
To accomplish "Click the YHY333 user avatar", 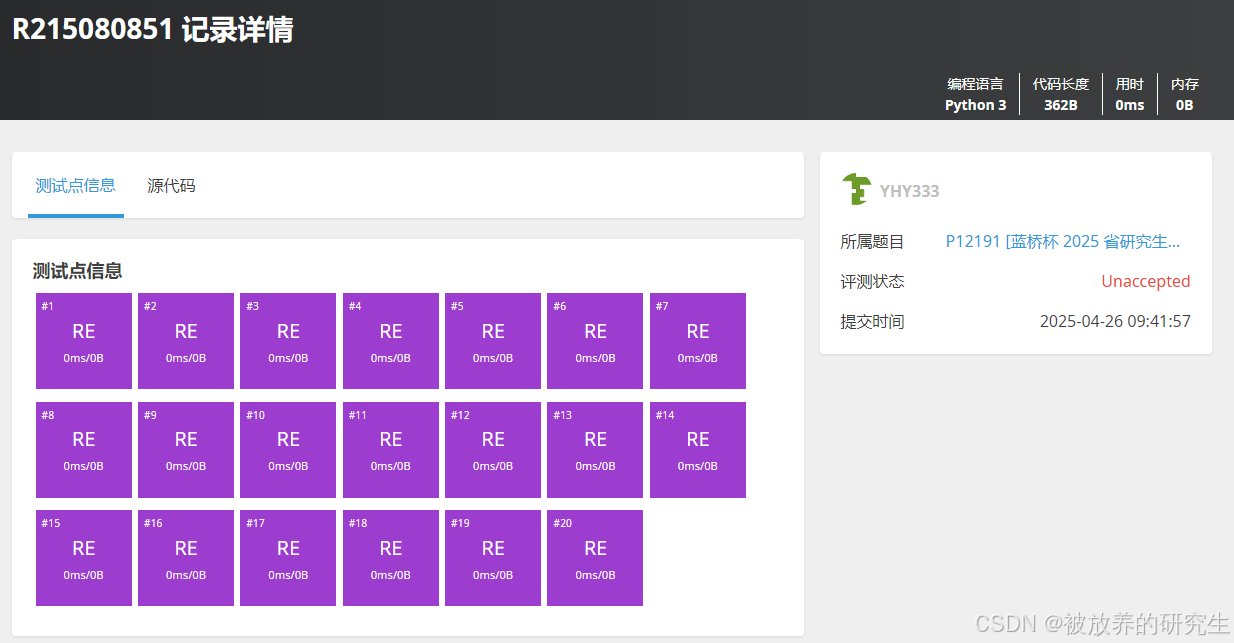I will [x=856, y=190].
